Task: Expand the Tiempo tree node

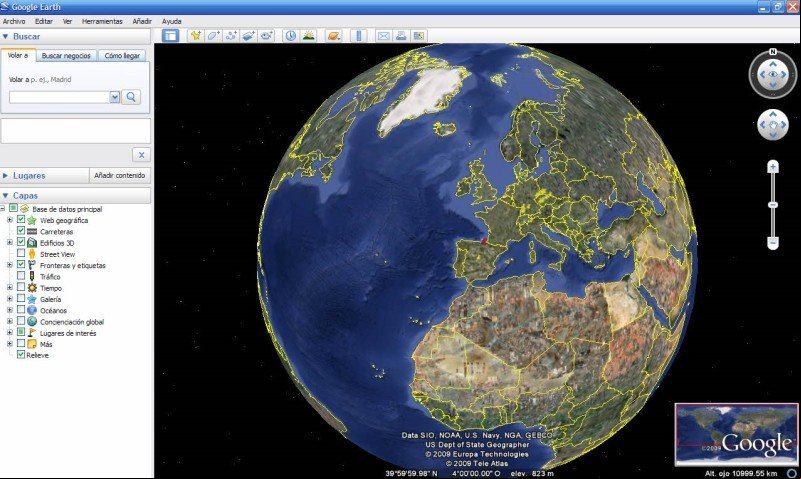Action: [10, 288]
